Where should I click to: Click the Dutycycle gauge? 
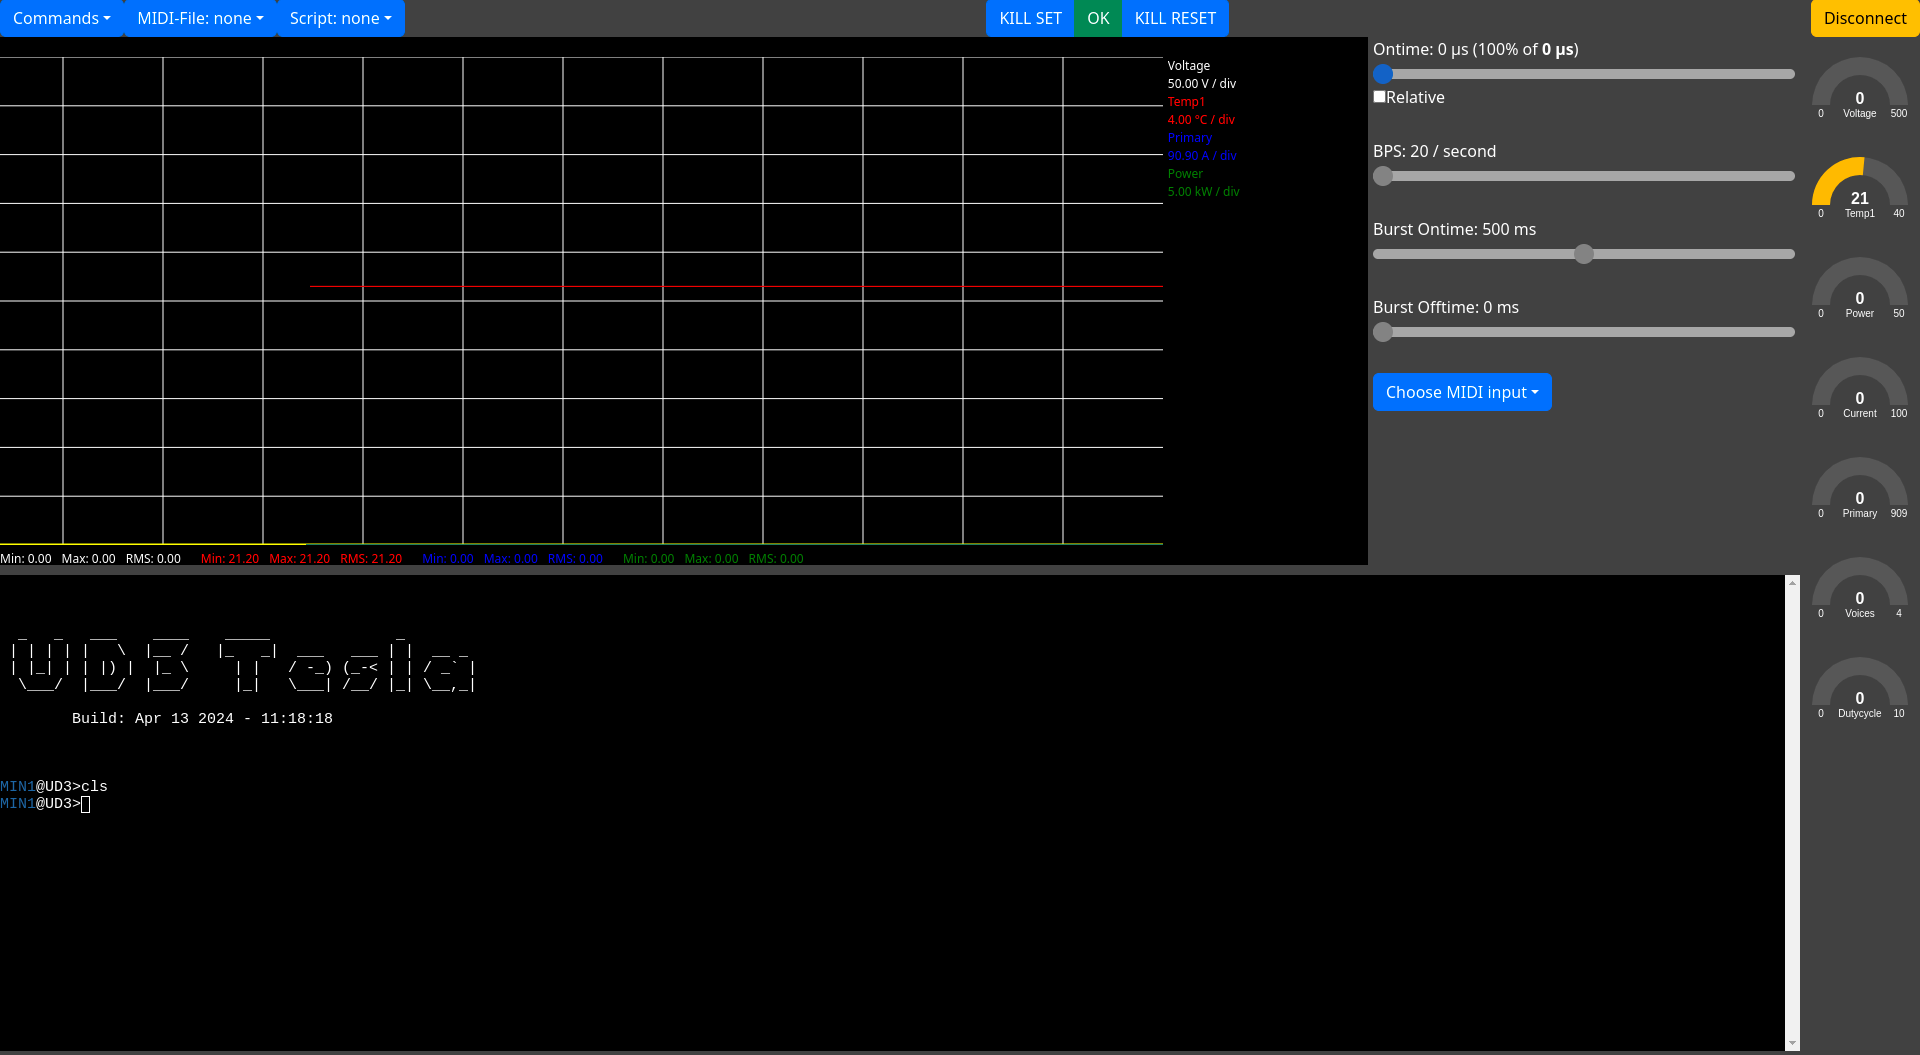point(1859,688)
